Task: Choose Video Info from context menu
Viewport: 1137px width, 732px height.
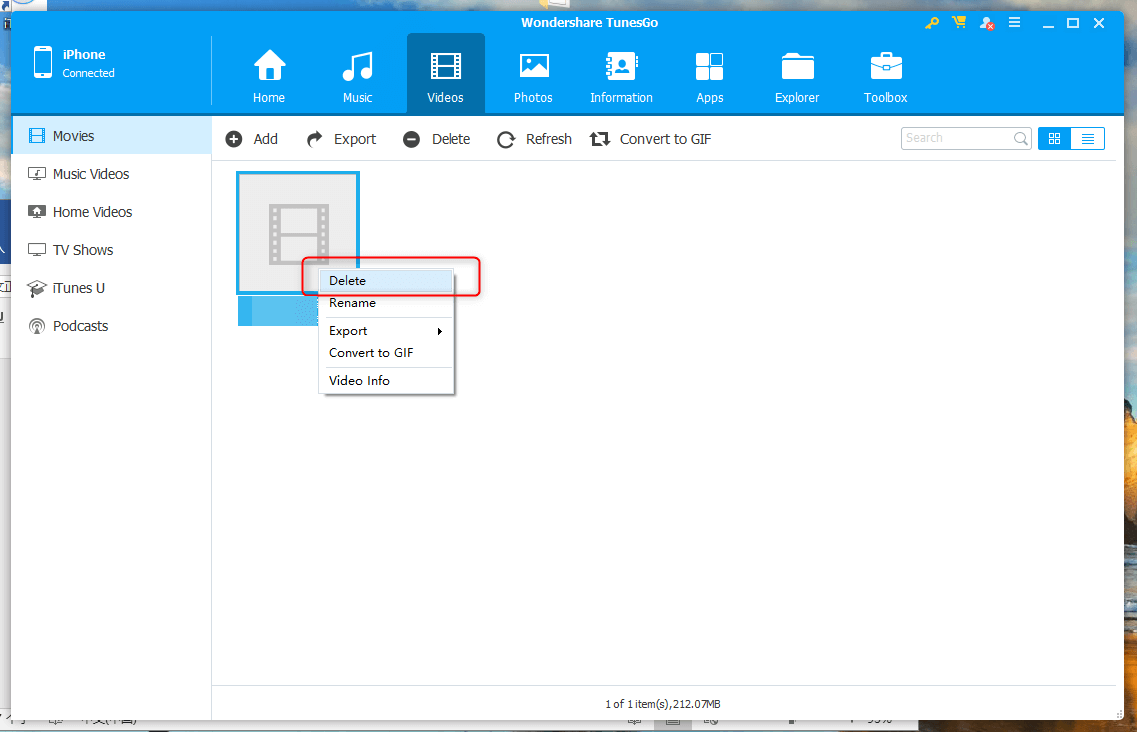Action: coord(386,381)
